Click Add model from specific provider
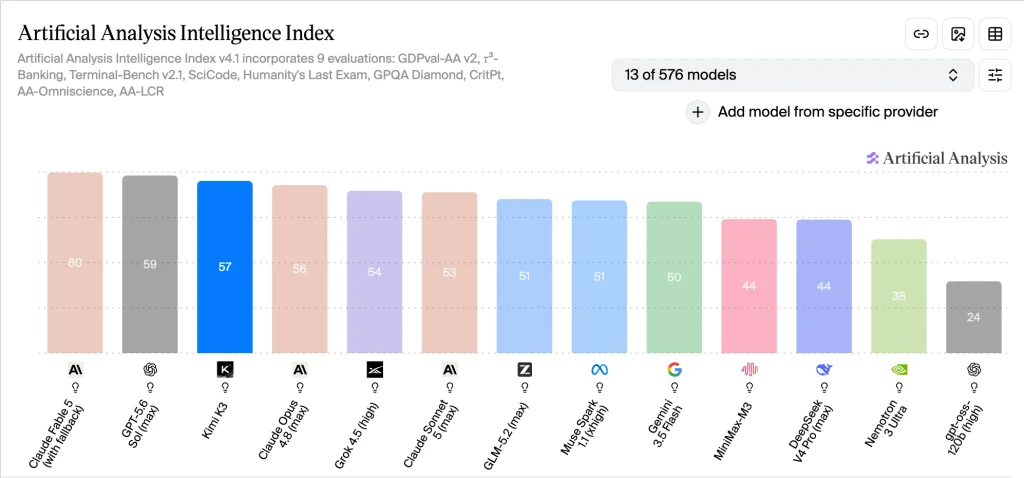Viewport: 1024px width, 478px height. click(x=827, y=112)
